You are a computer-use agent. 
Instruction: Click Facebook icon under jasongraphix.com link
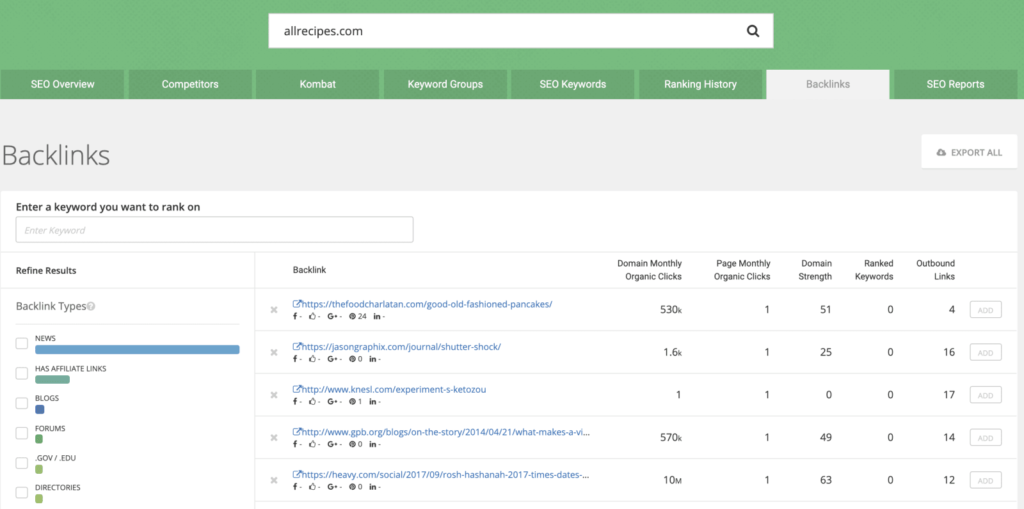295,359
